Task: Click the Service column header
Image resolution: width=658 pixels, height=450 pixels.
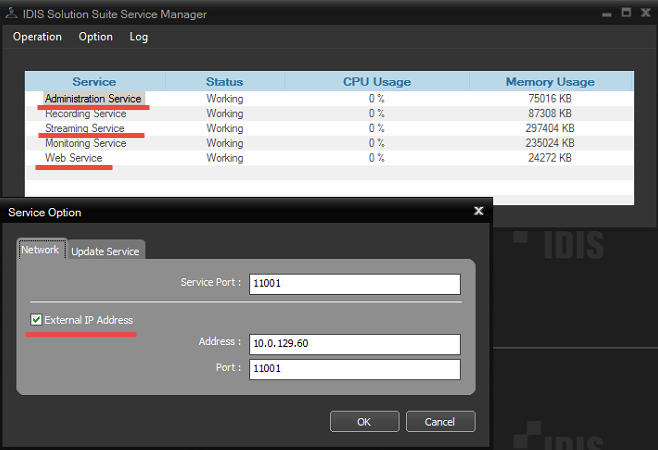Action: click(94, 82)
